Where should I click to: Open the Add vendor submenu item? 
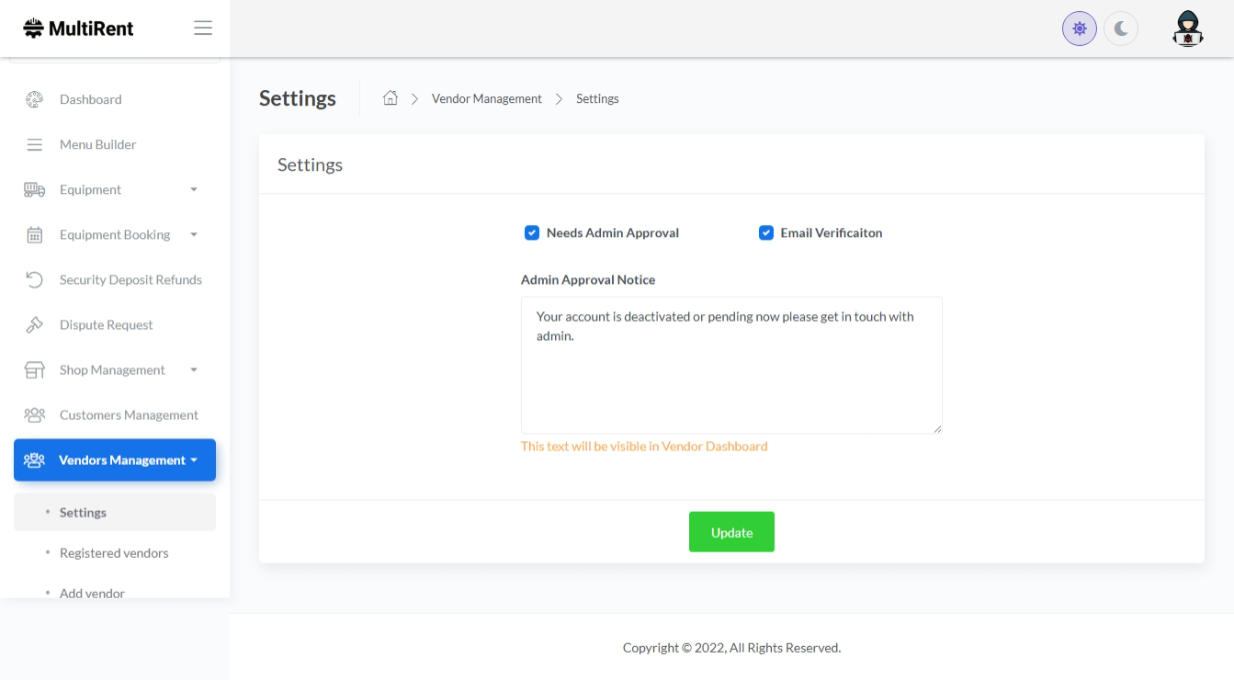point(92,592)
